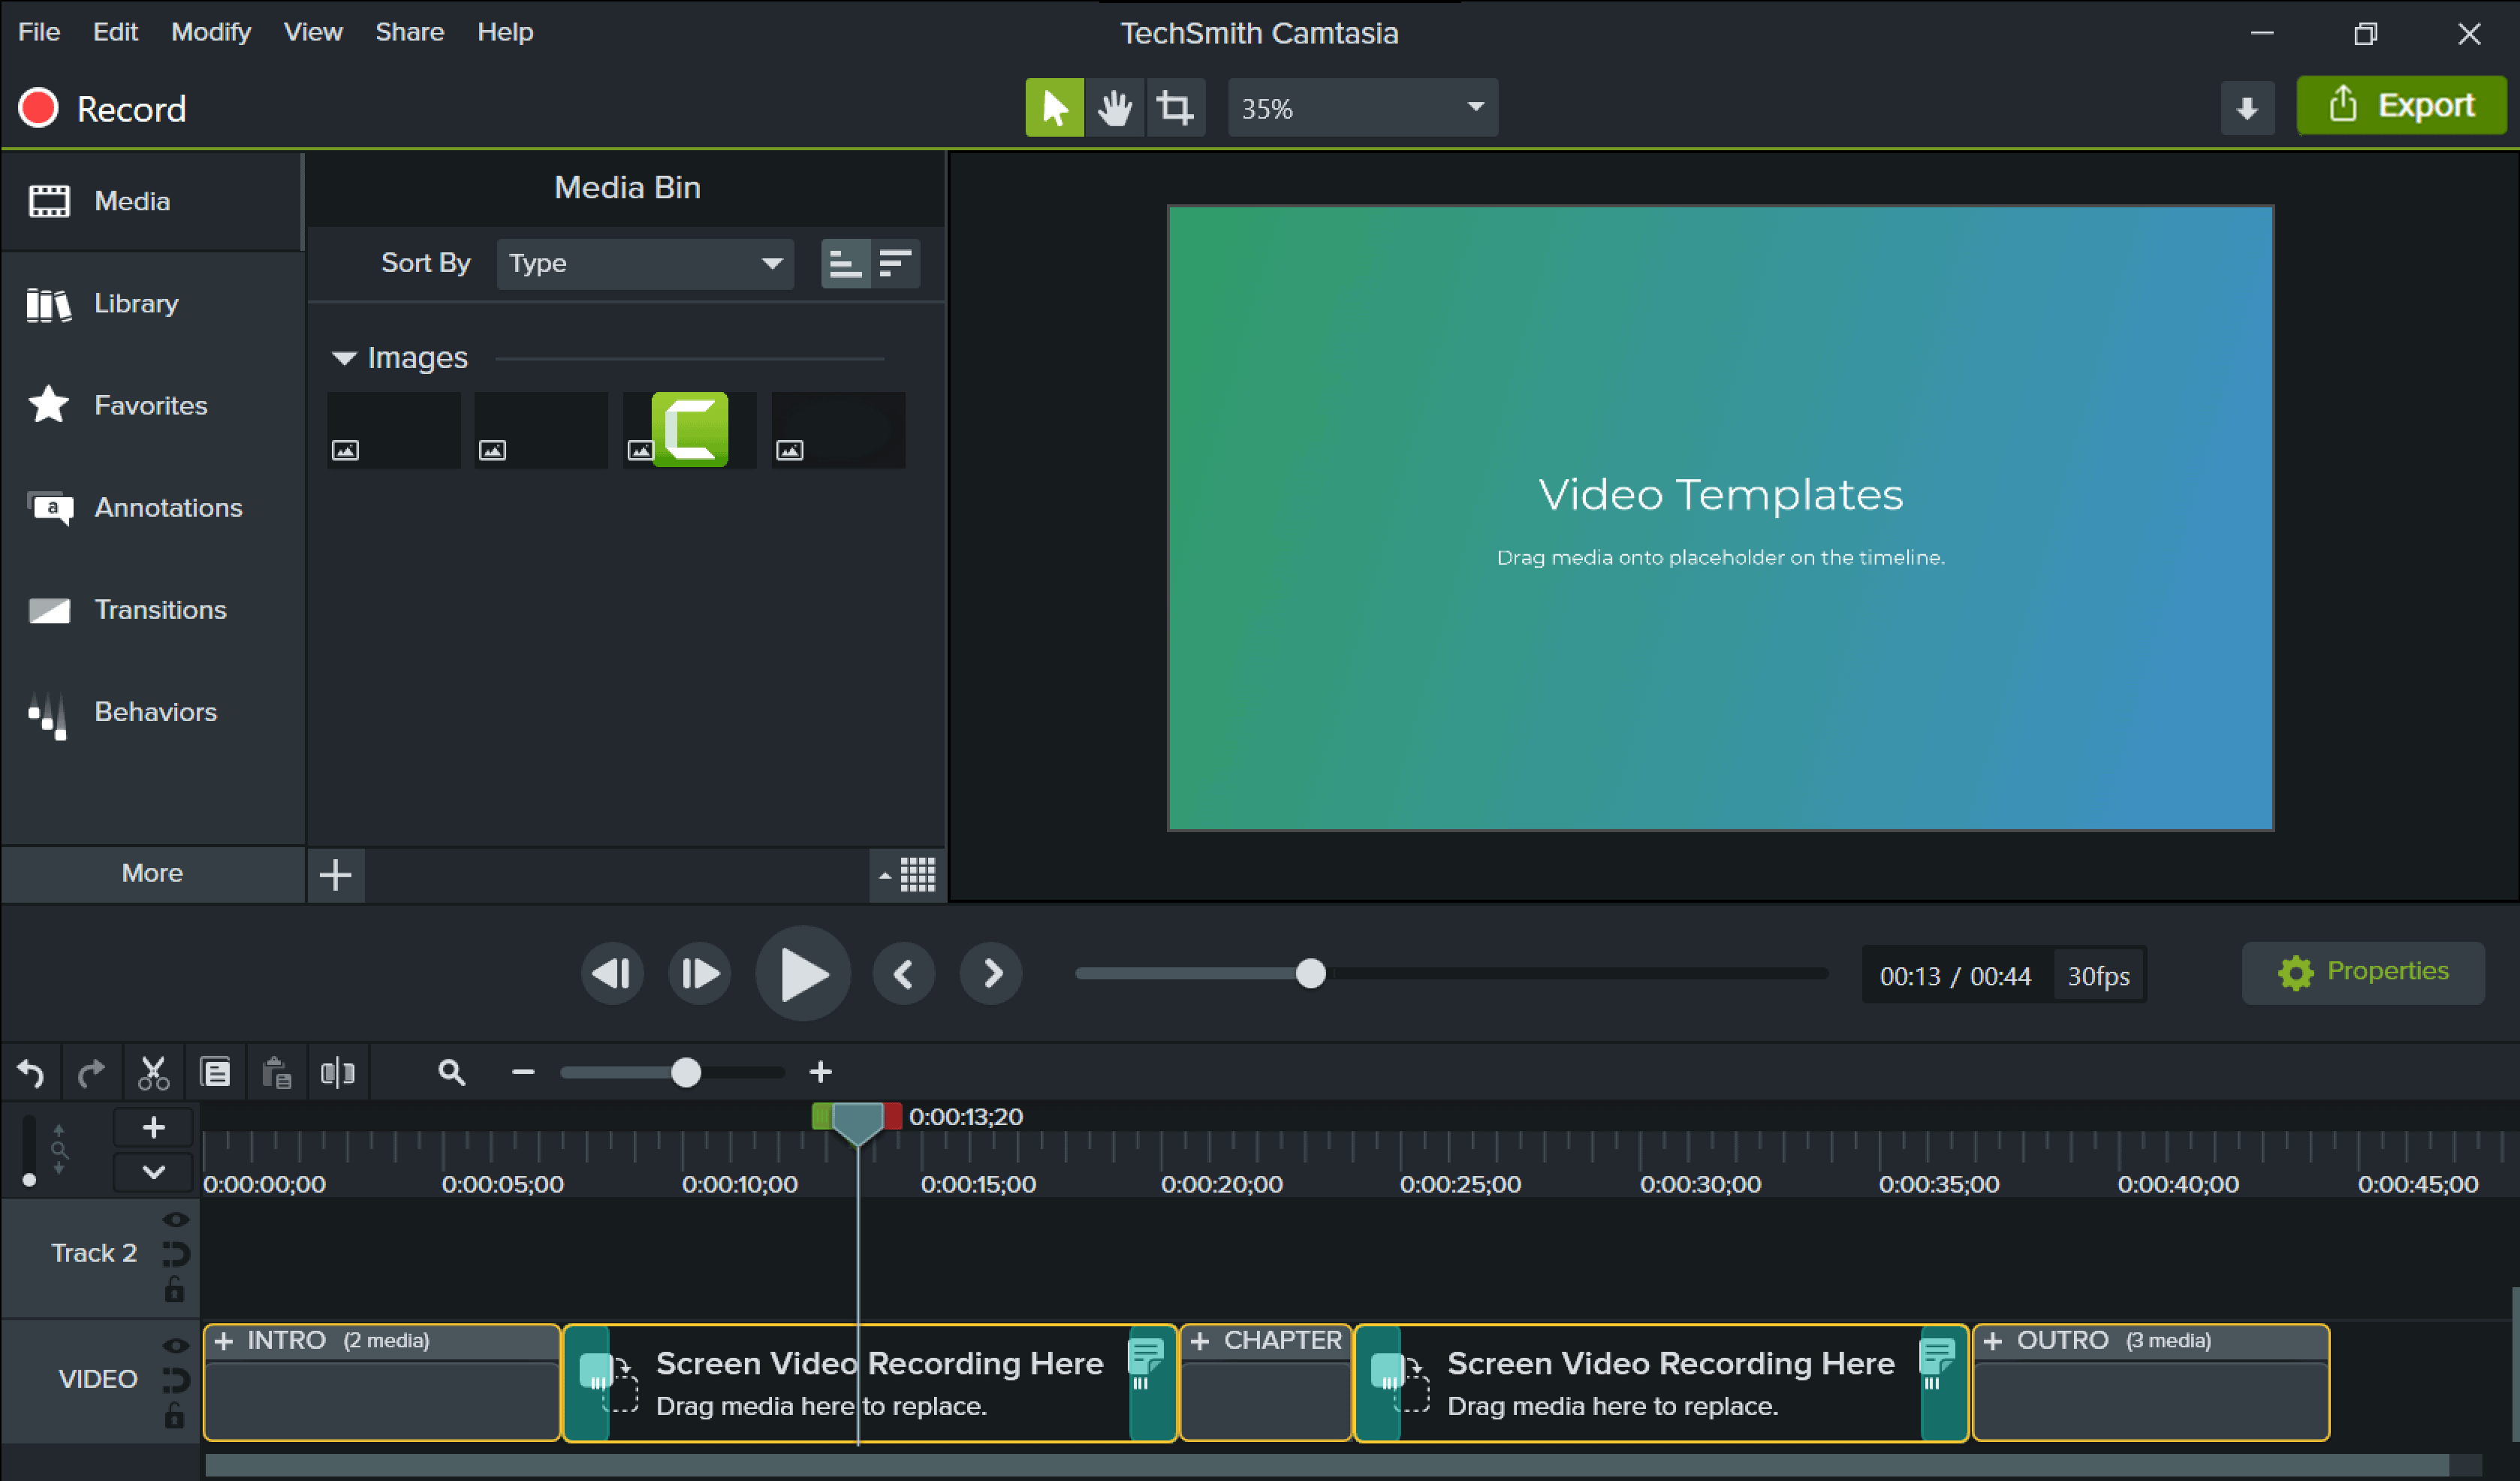Select ascending sort order icon
Screen dimensions: 2520x1481
click(845, 263)
